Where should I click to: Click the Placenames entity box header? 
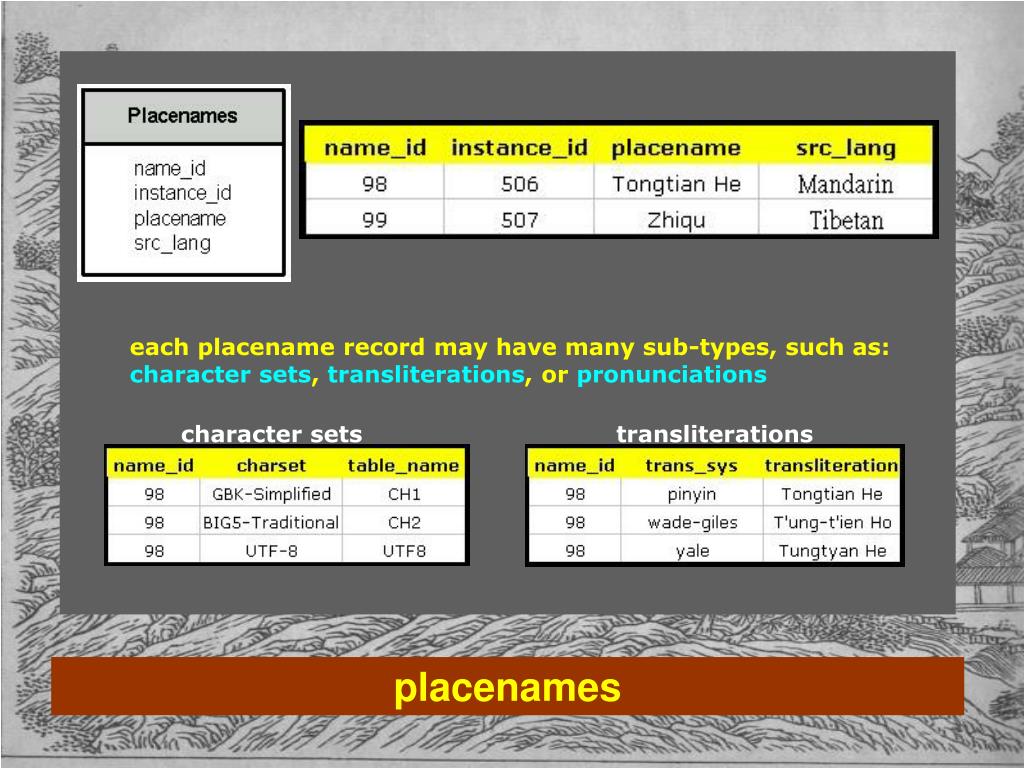183,116
